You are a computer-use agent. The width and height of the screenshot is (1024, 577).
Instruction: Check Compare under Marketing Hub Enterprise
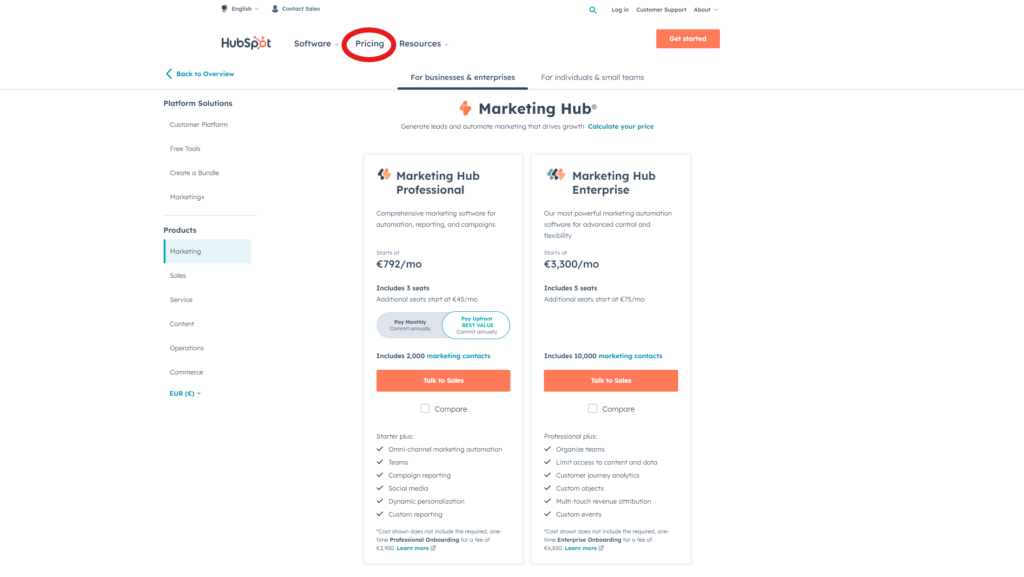pos(592,409)
